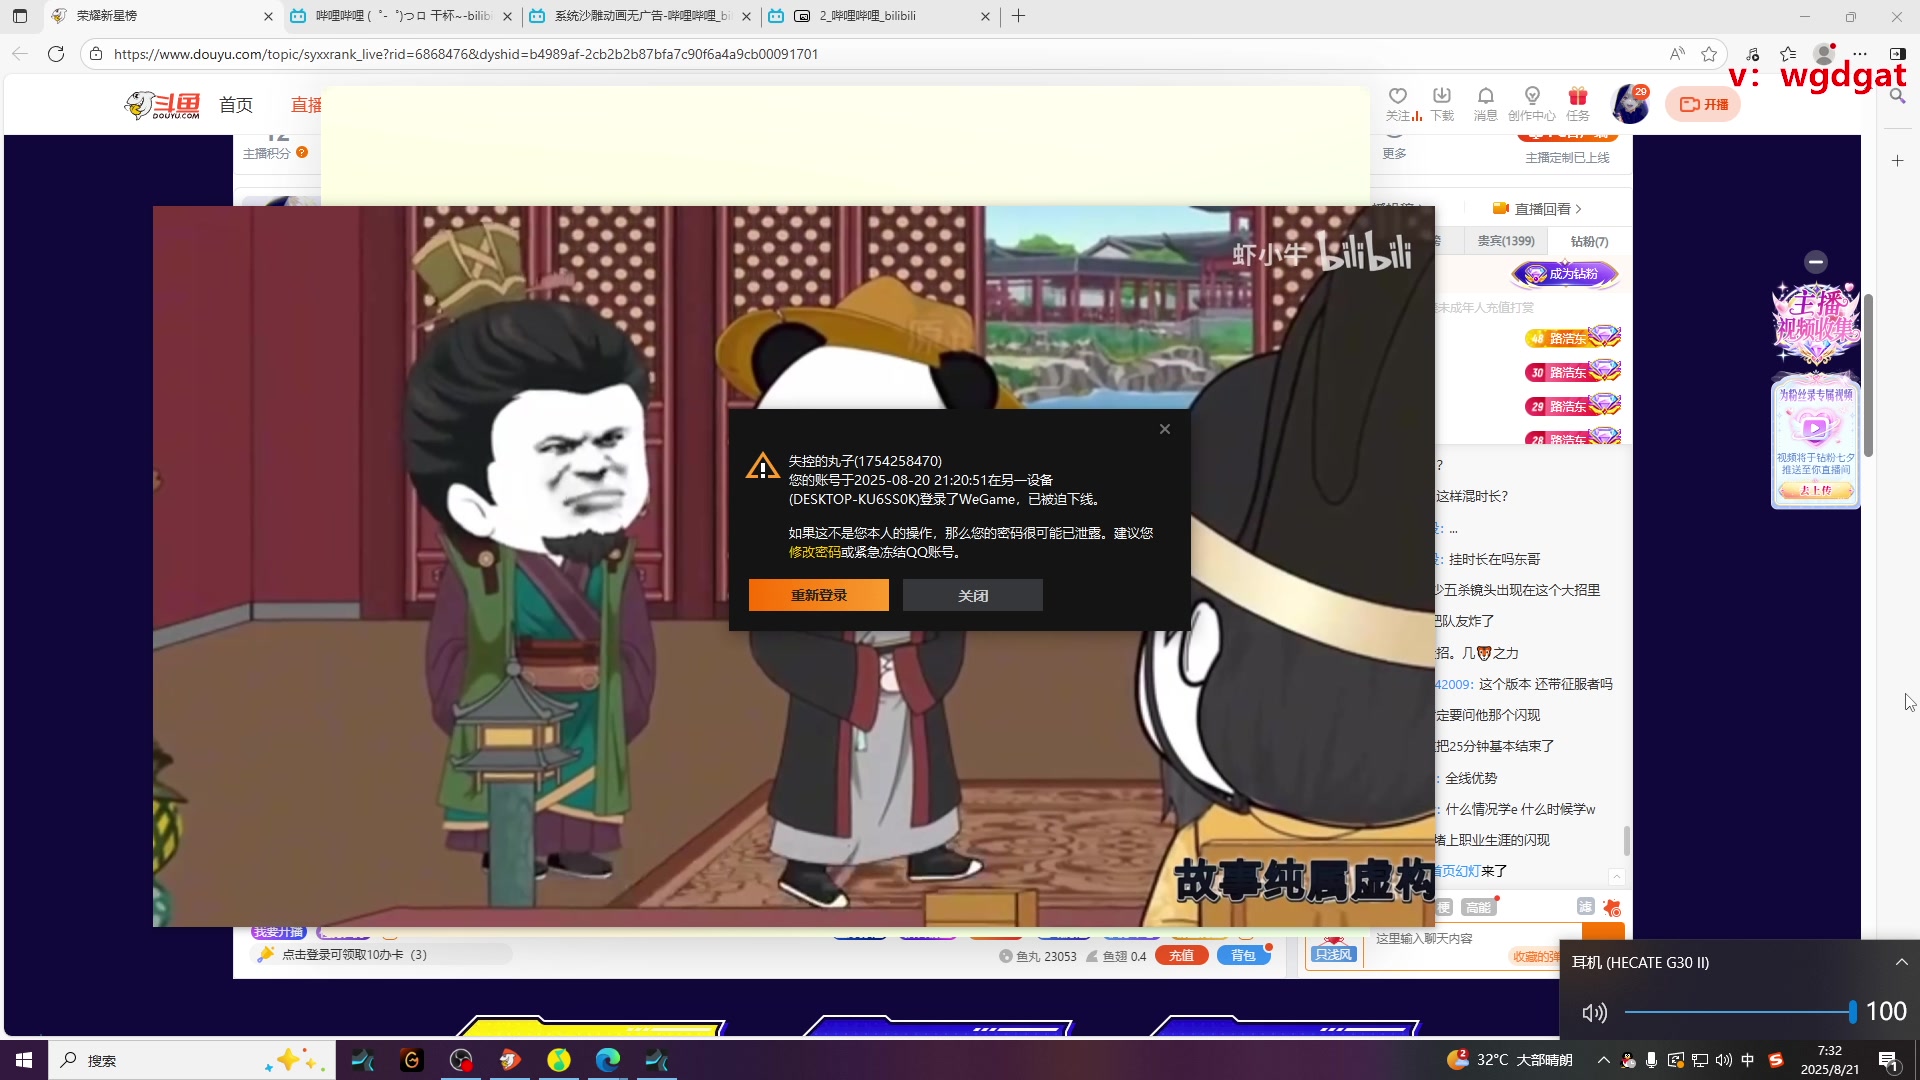Open the 任务 gift icon
The height and width of the screenshot is (1080, 1920).
[1578, 96]
